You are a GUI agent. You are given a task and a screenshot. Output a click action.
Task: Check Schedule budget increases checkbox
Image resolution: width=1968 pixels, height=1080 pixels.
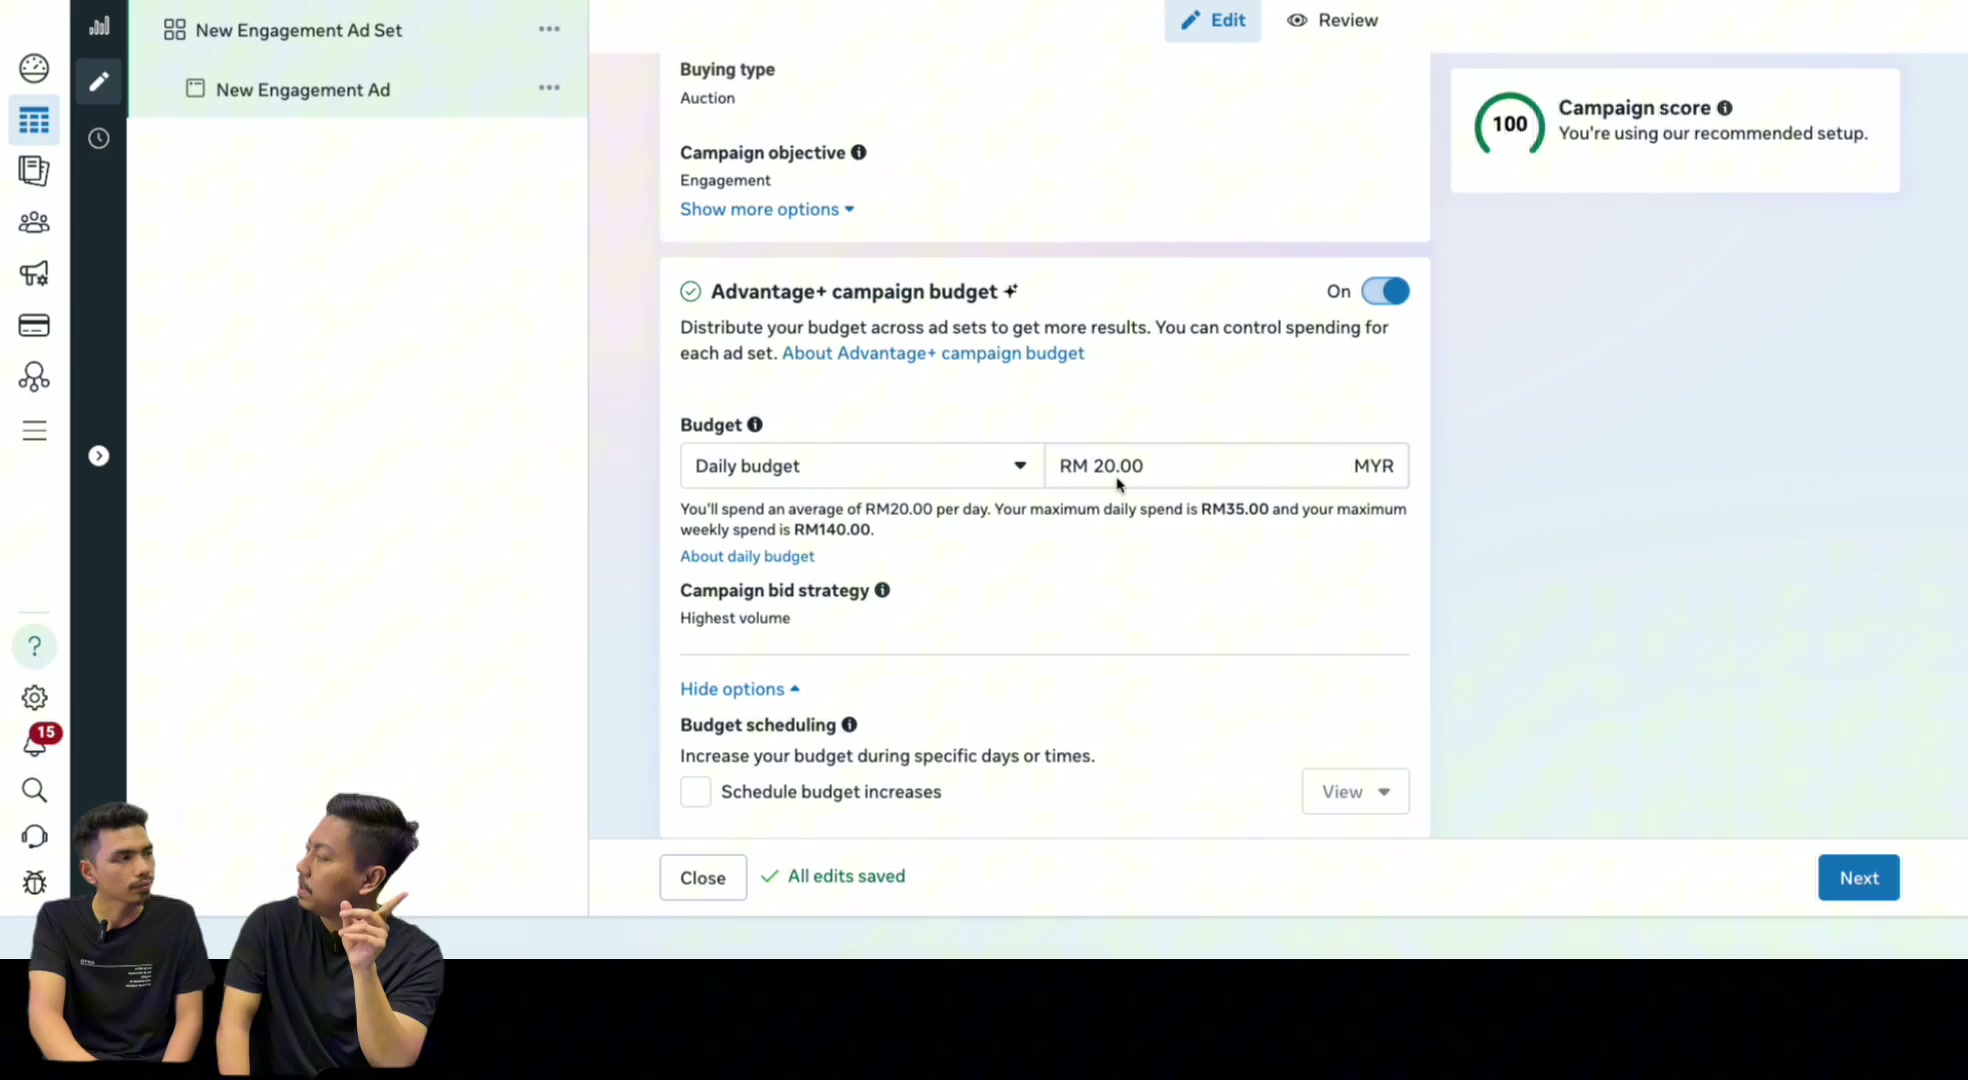(695, 792)
